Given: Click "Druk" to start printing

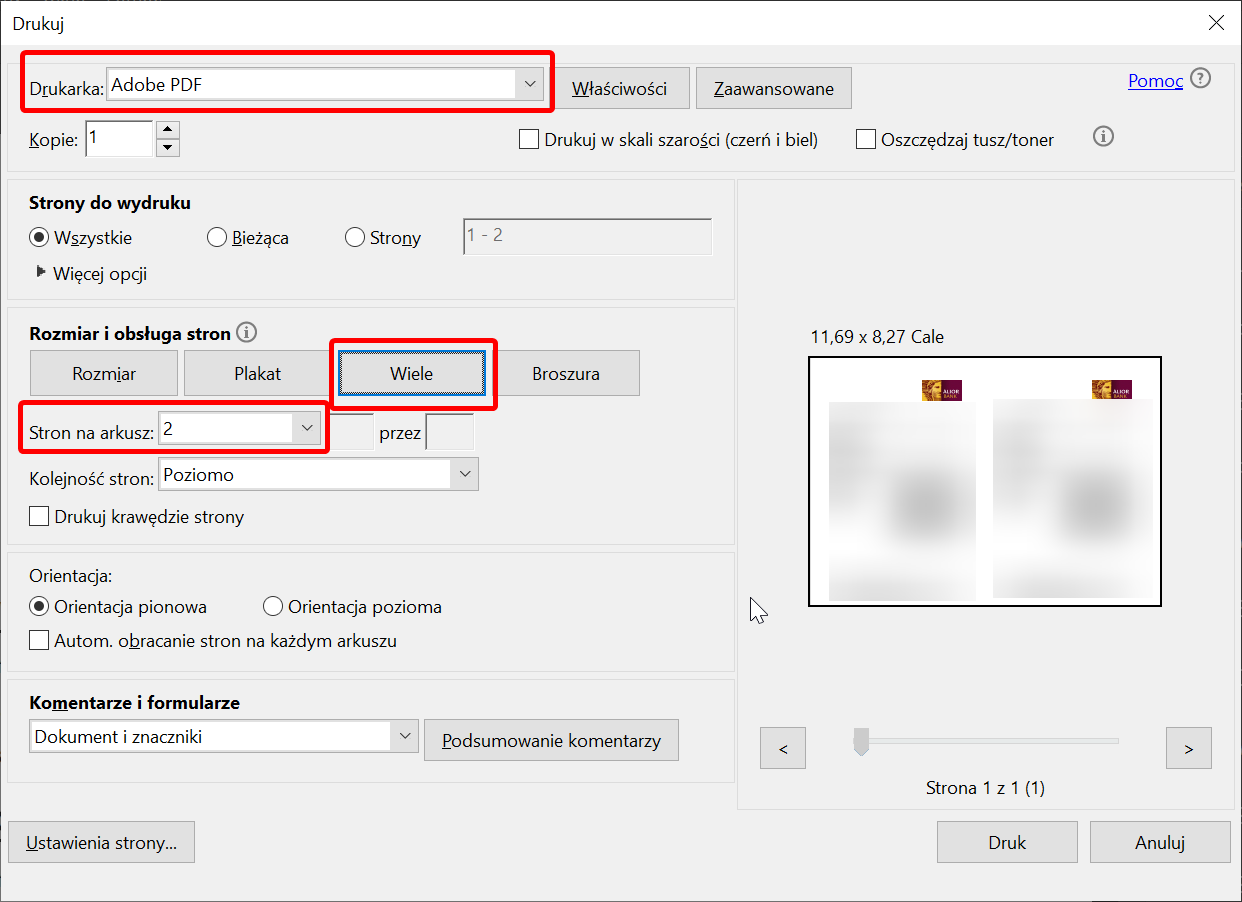Looking at the screenshot, I should (1007, 841).
